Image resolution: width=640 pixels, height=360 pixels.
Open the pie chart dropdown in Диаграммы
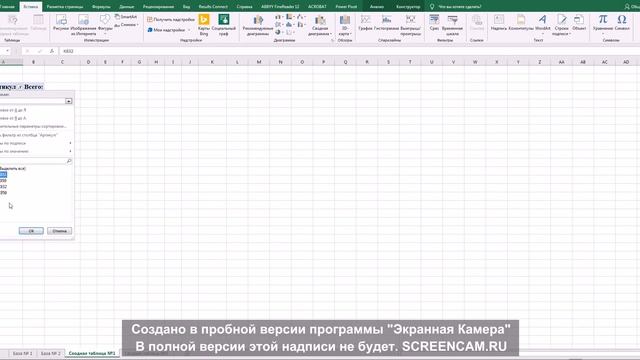[x=280, y=32]
